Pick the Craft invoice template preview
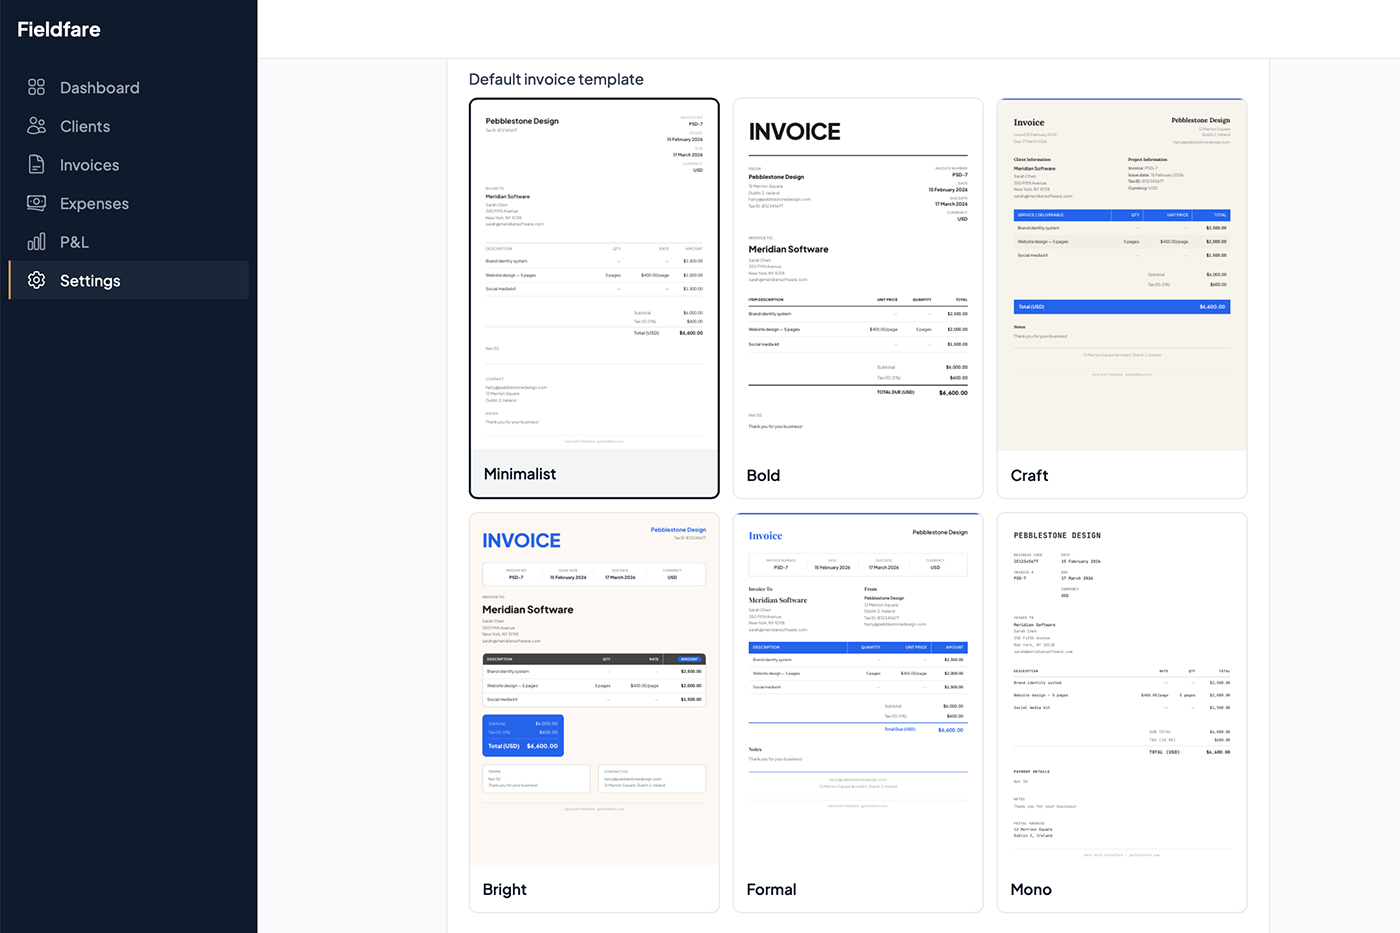The height and width of the screenshot is (933, 1400). [x=1122, y=275]
